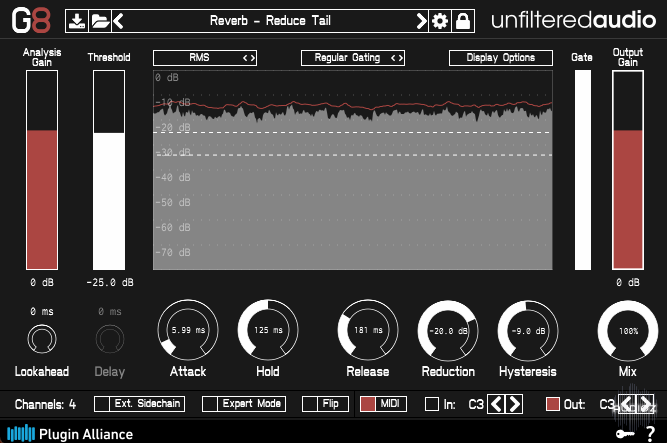Enable the MIDI In checkbox

click(x=432, y=404)
